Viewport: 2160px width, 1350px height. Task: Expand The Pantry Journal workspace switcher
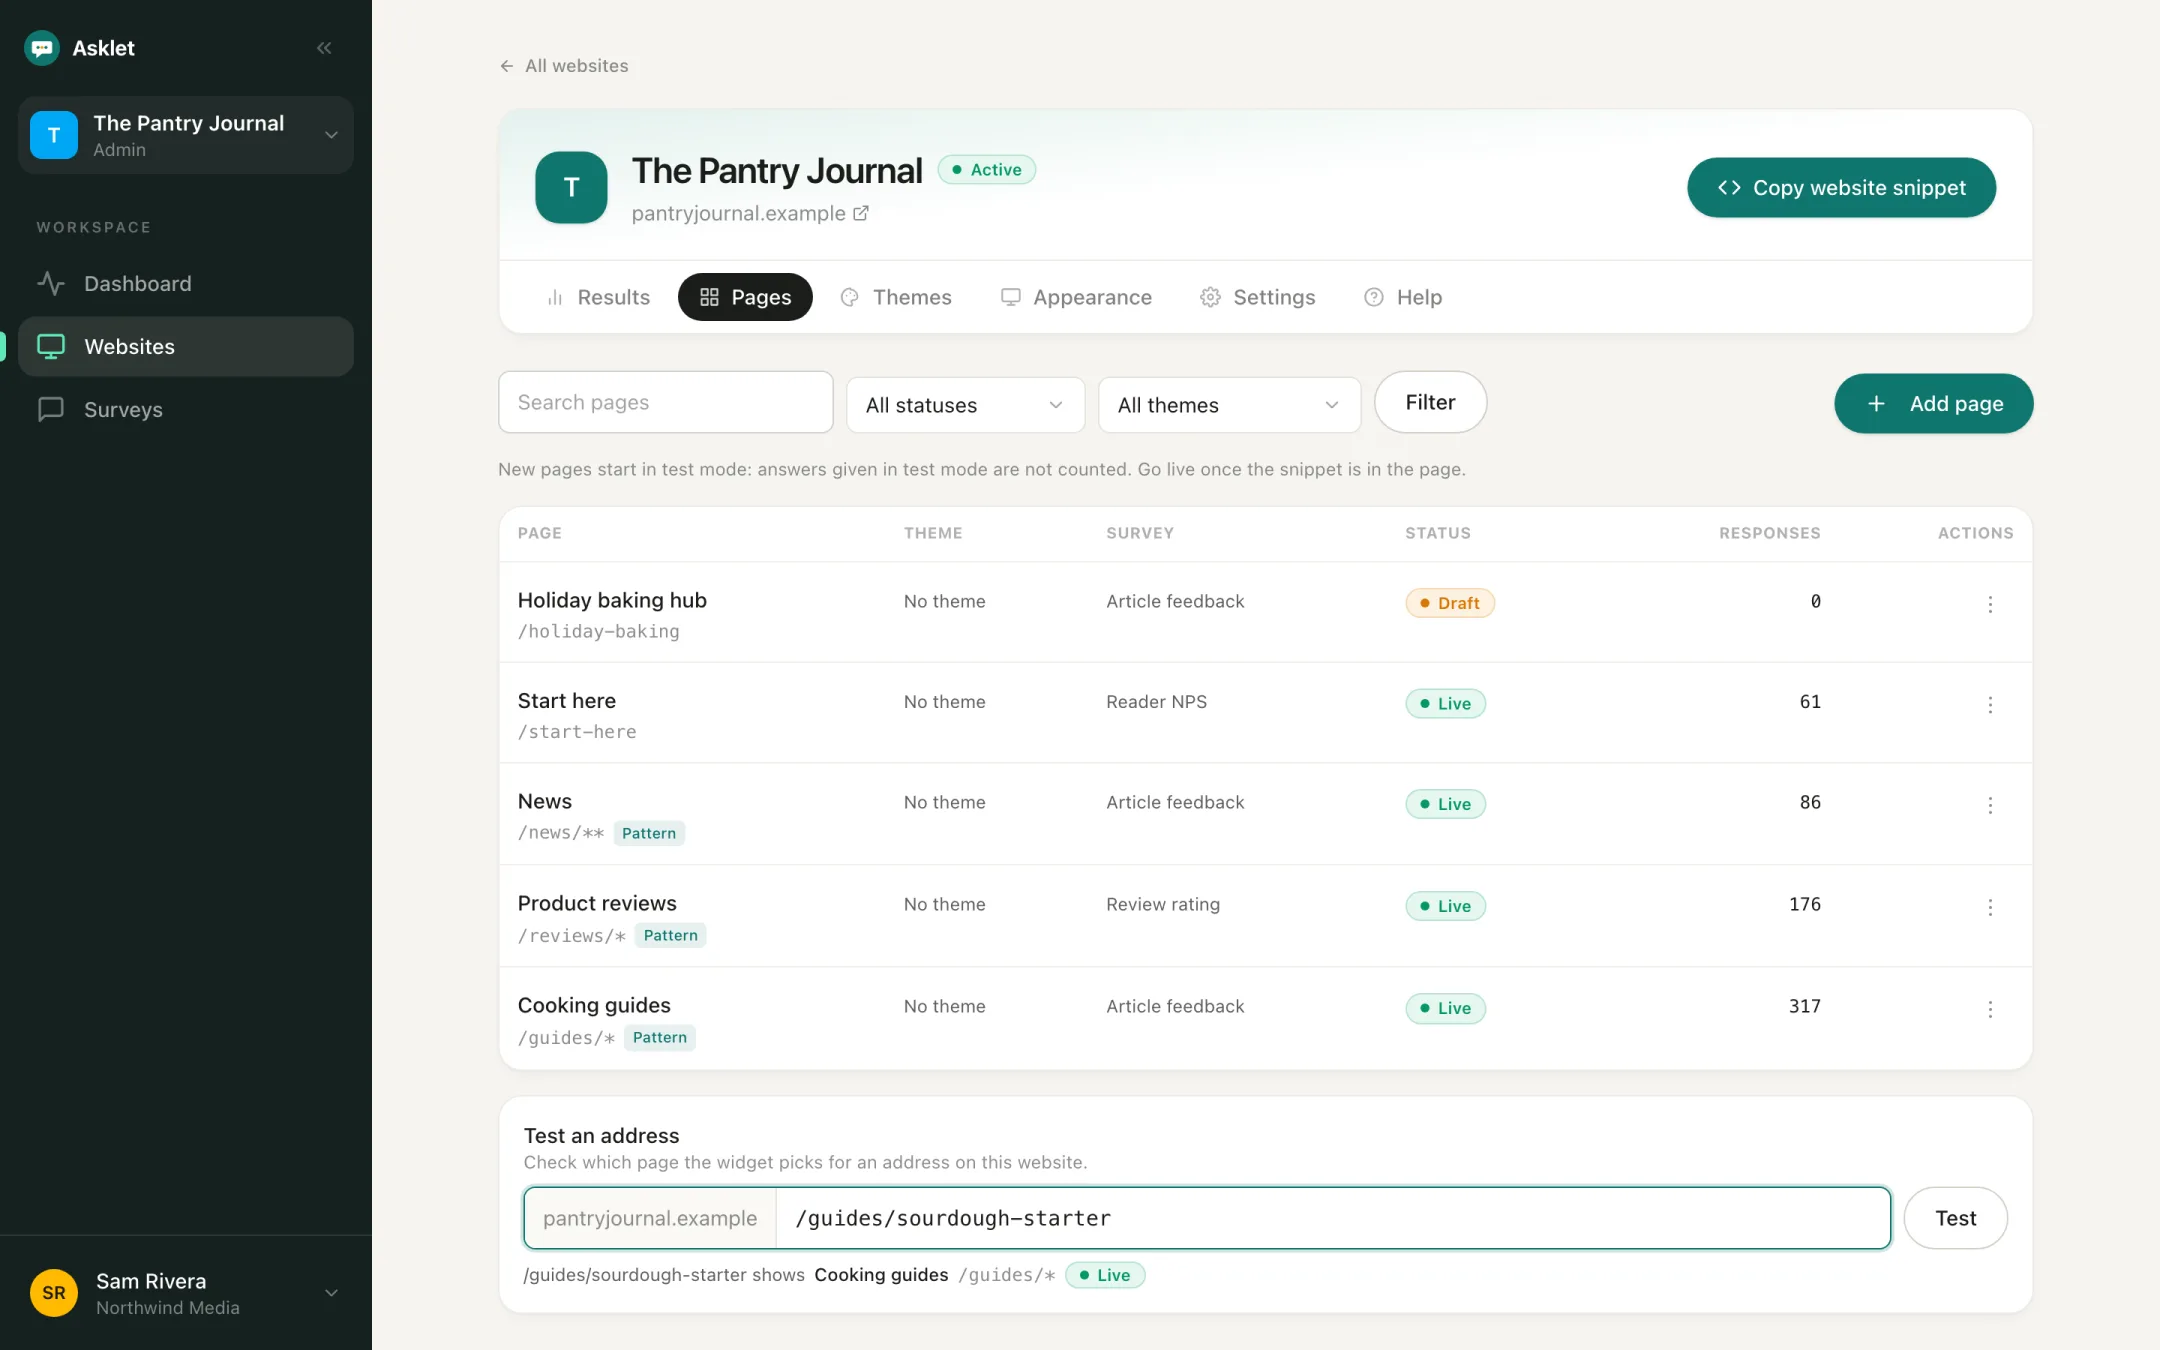(186, 135)
